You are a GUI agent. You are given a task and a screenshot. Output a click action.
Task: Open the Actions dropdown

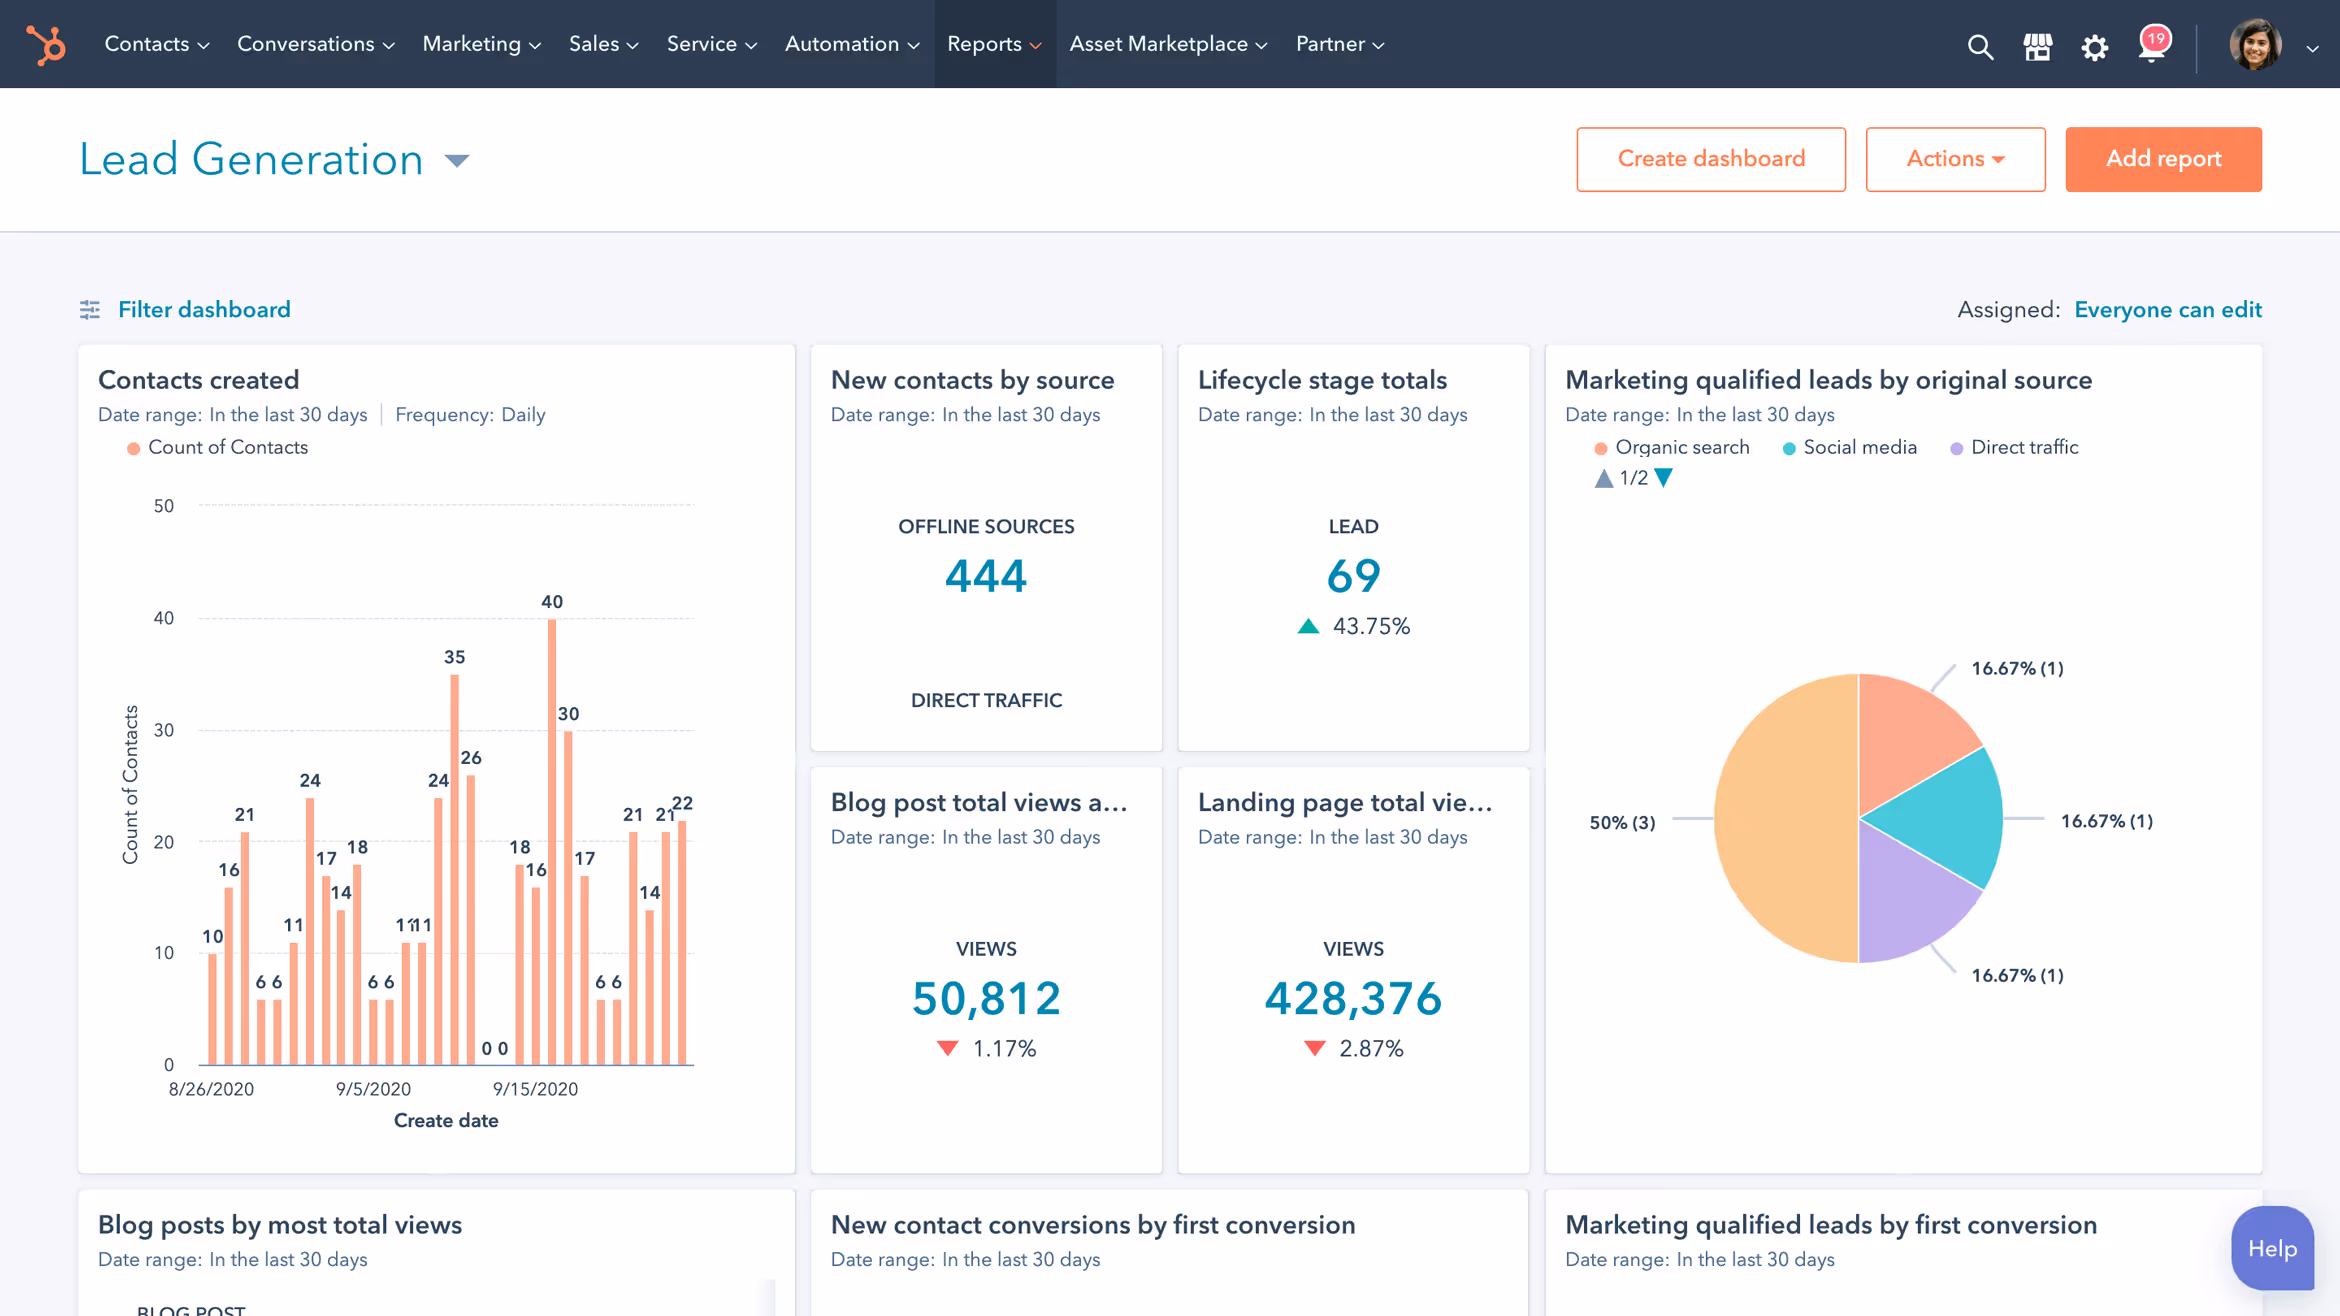point(1955,158)
